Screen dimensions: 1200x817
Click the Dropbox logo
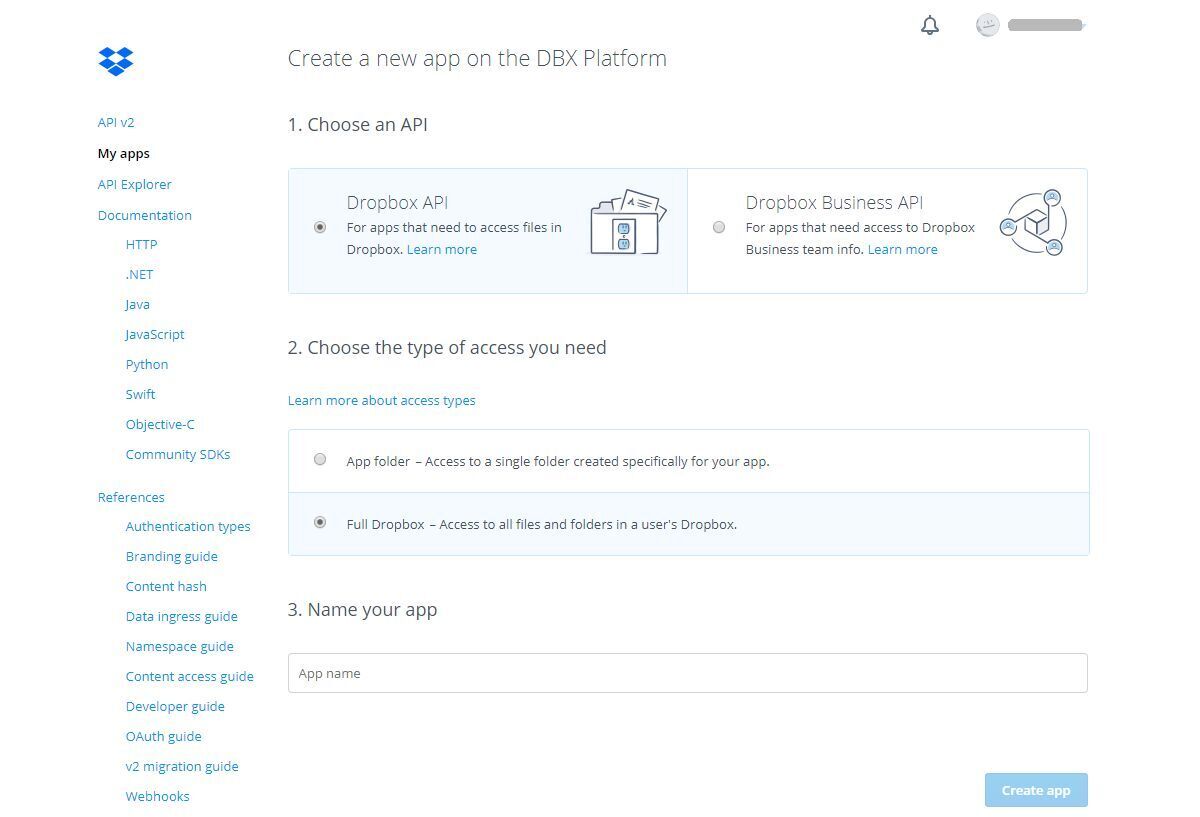click(x=115, y=61)
